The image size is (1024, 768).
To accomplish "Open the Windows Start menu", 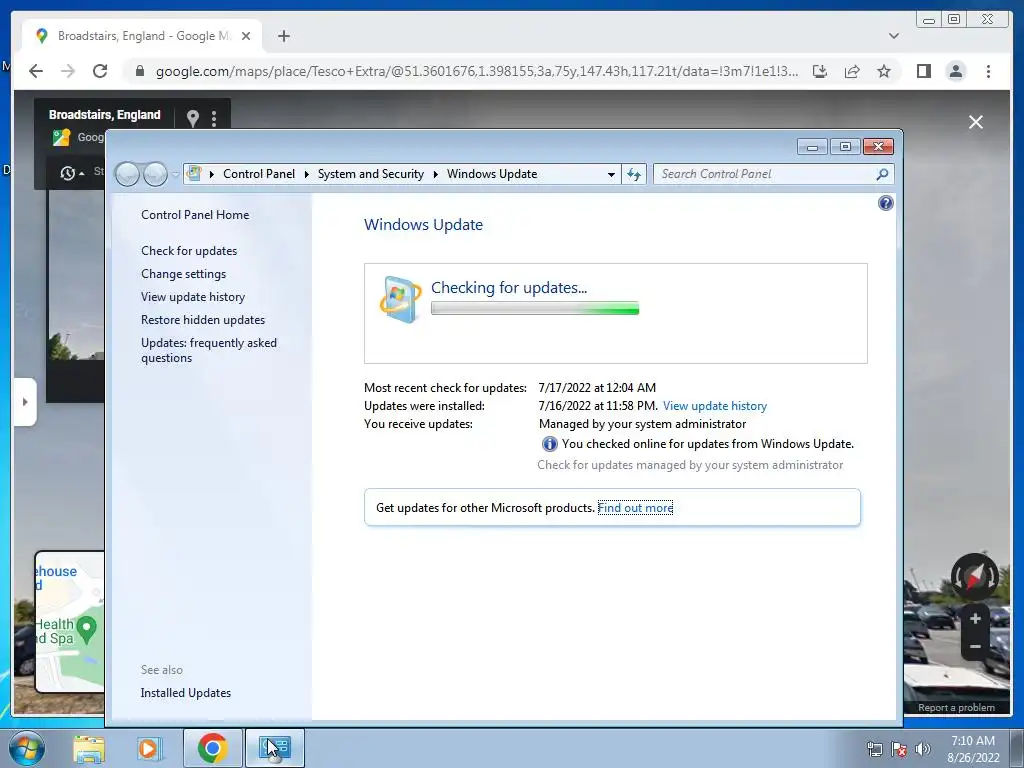I will [x=27, y=748].
